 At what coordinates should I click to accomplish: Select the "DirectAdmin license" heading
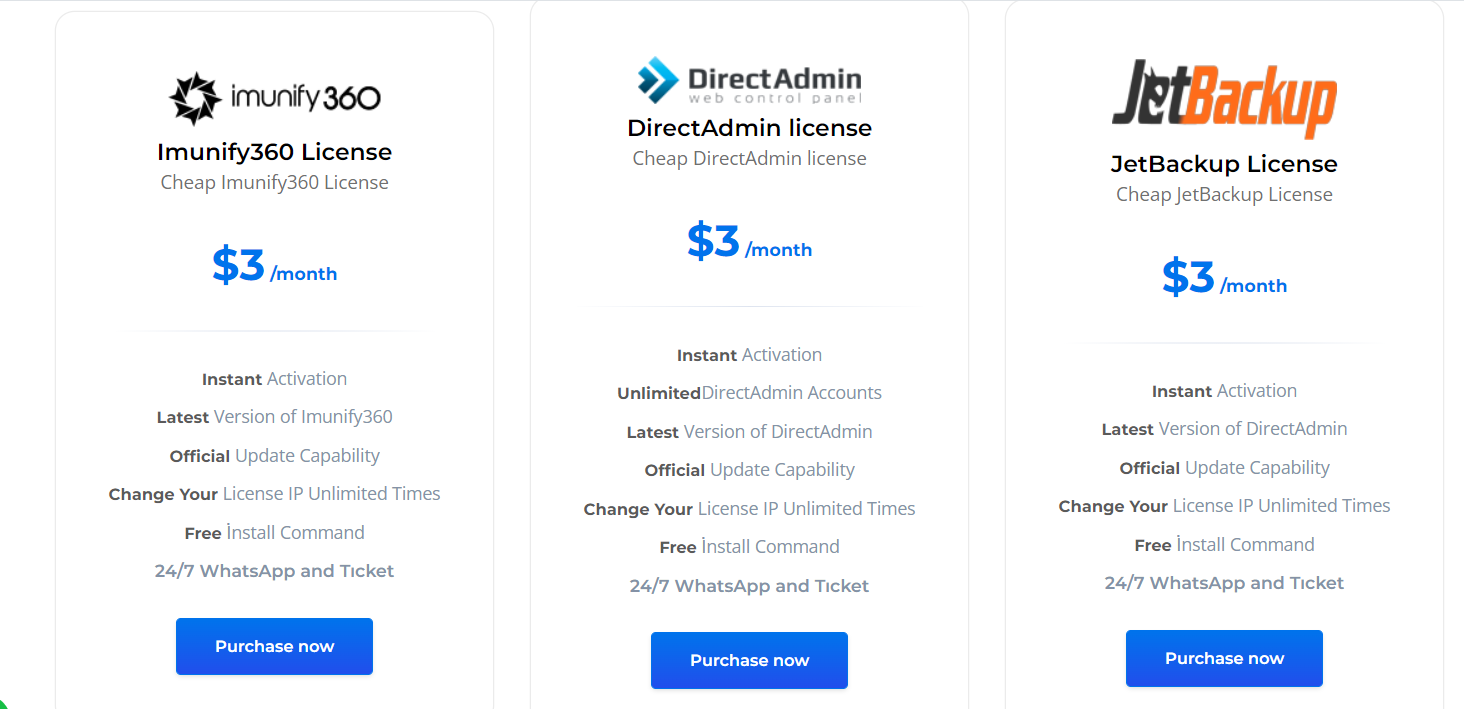(749, 128)
